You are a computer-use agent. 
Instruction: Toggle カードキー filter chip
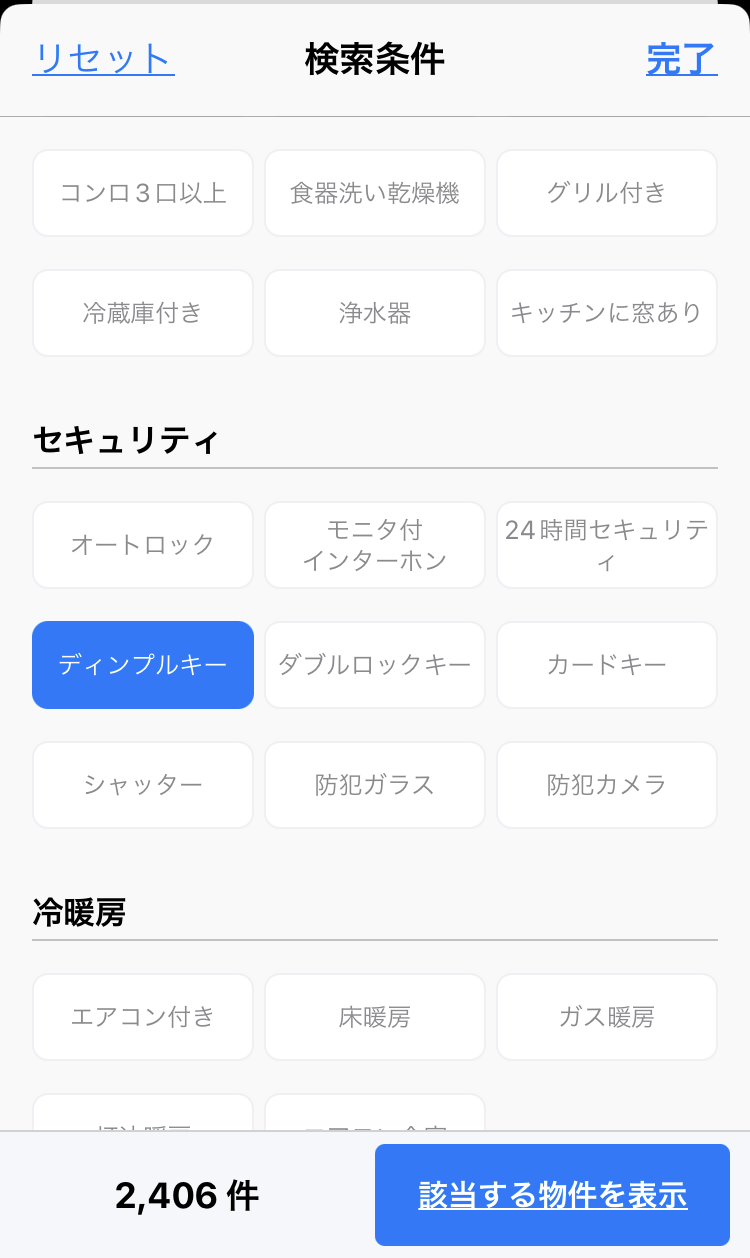pyautogui.click(x=606, y=665)
